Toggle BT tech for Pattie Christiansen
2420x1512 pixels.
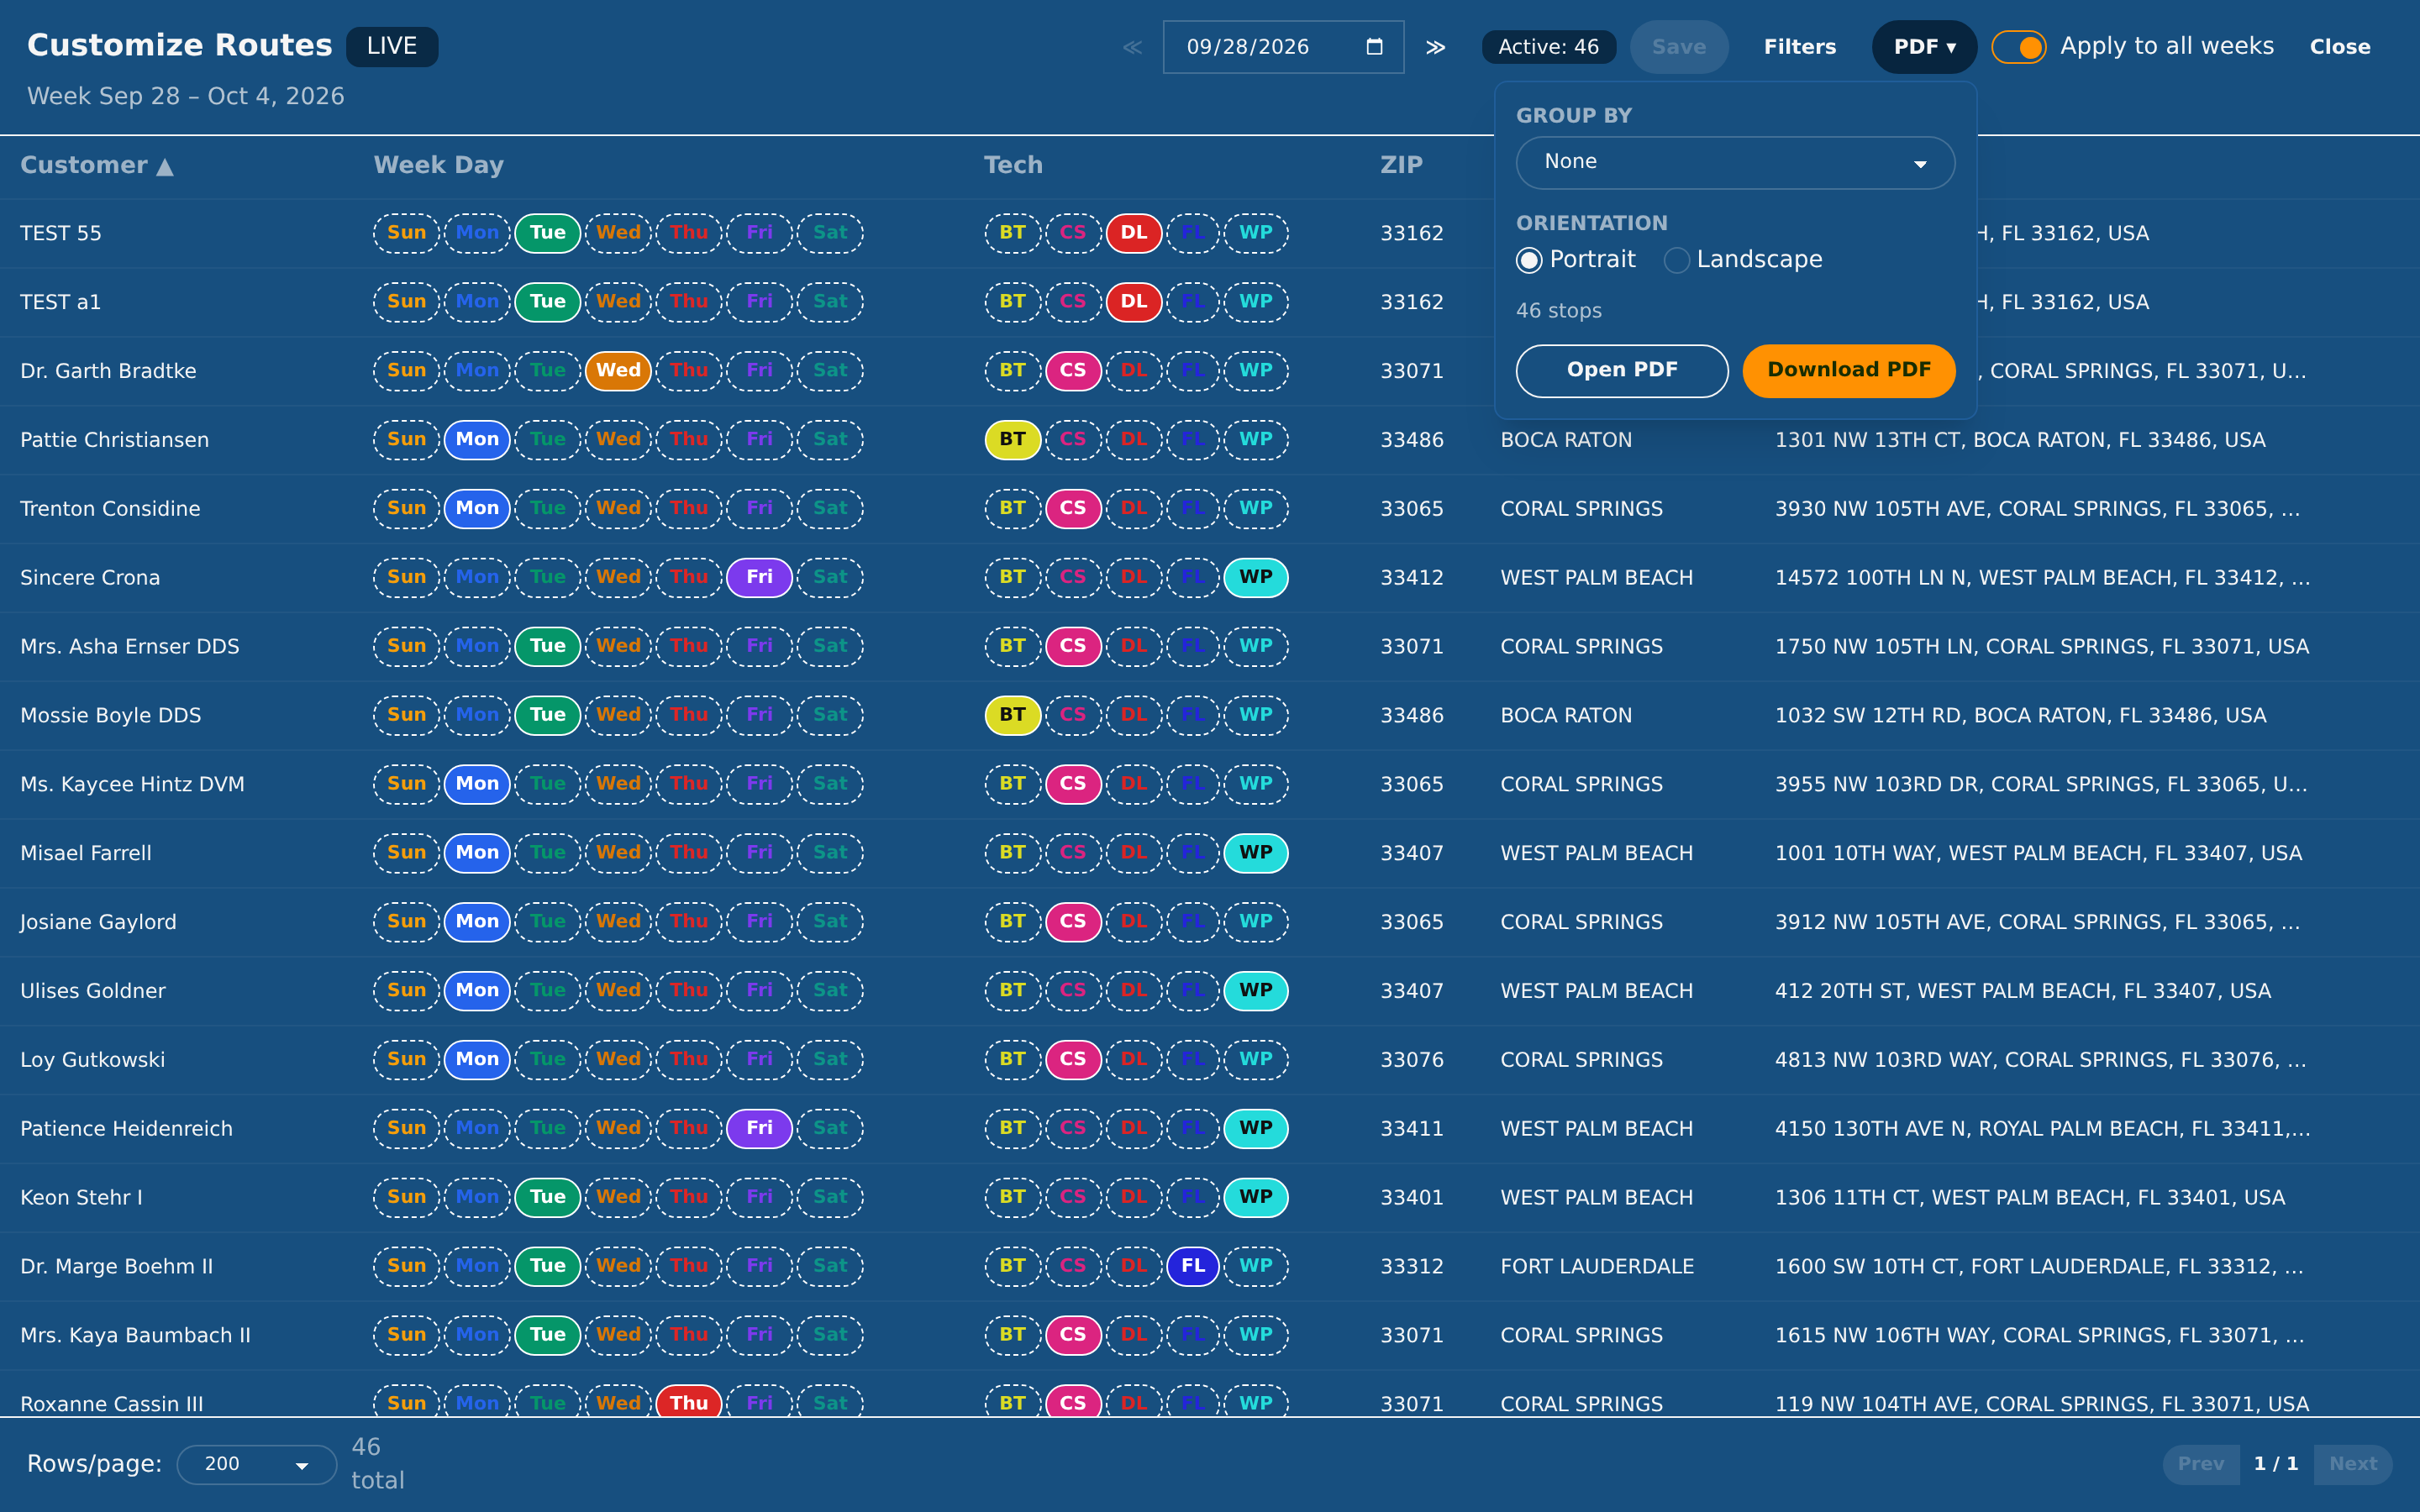[x=1012, y=440]
